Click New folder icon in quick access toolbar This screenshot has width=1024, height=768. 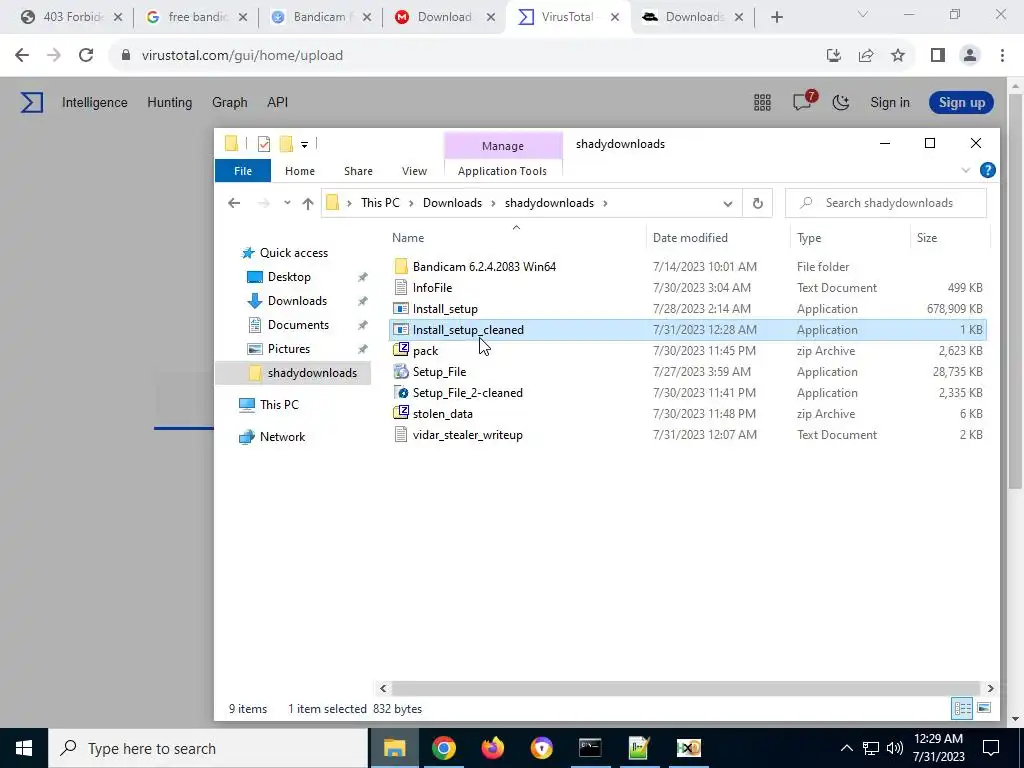[286, 144]
